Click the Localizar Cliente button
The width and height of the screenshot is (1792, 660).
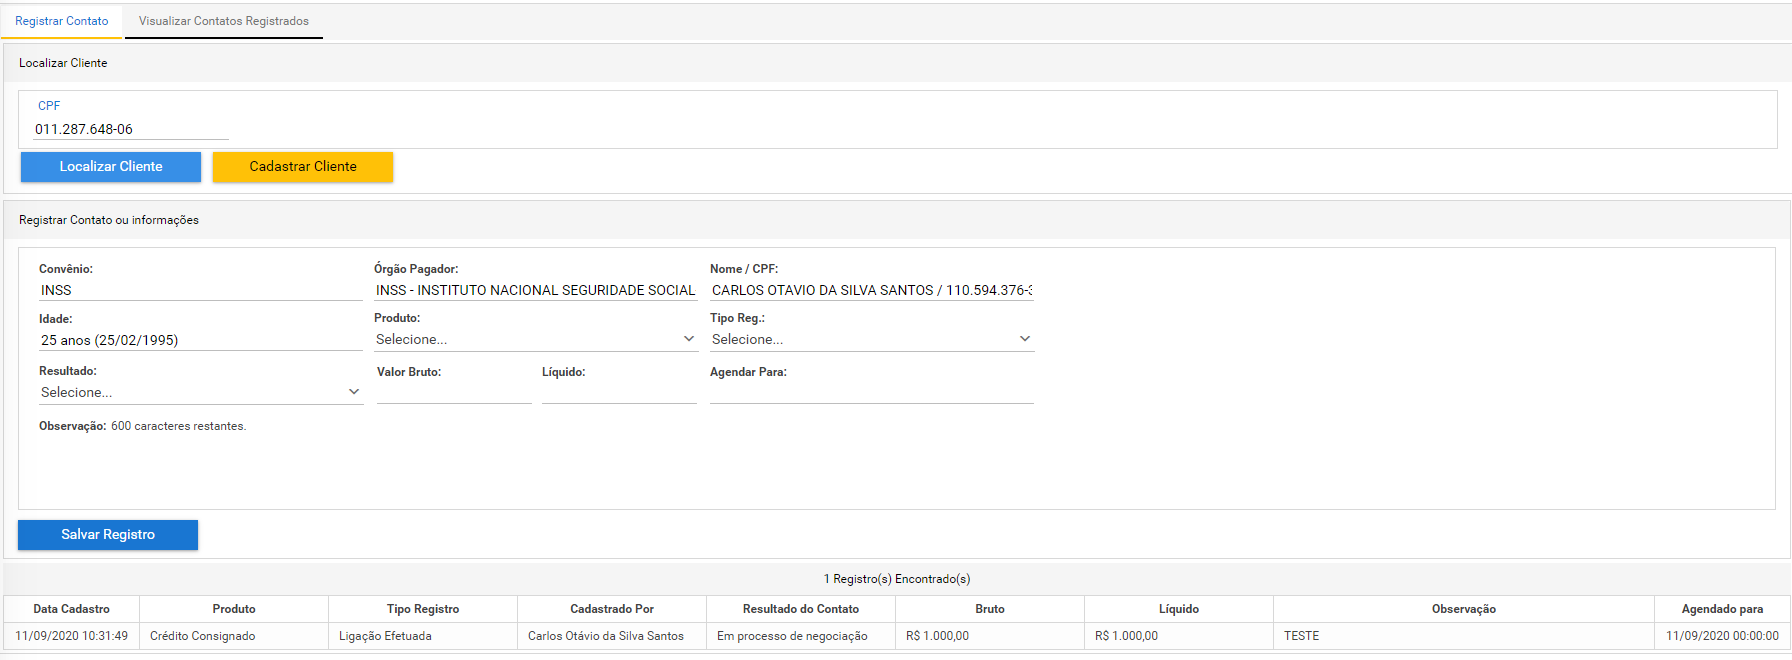tap(111, 167)
